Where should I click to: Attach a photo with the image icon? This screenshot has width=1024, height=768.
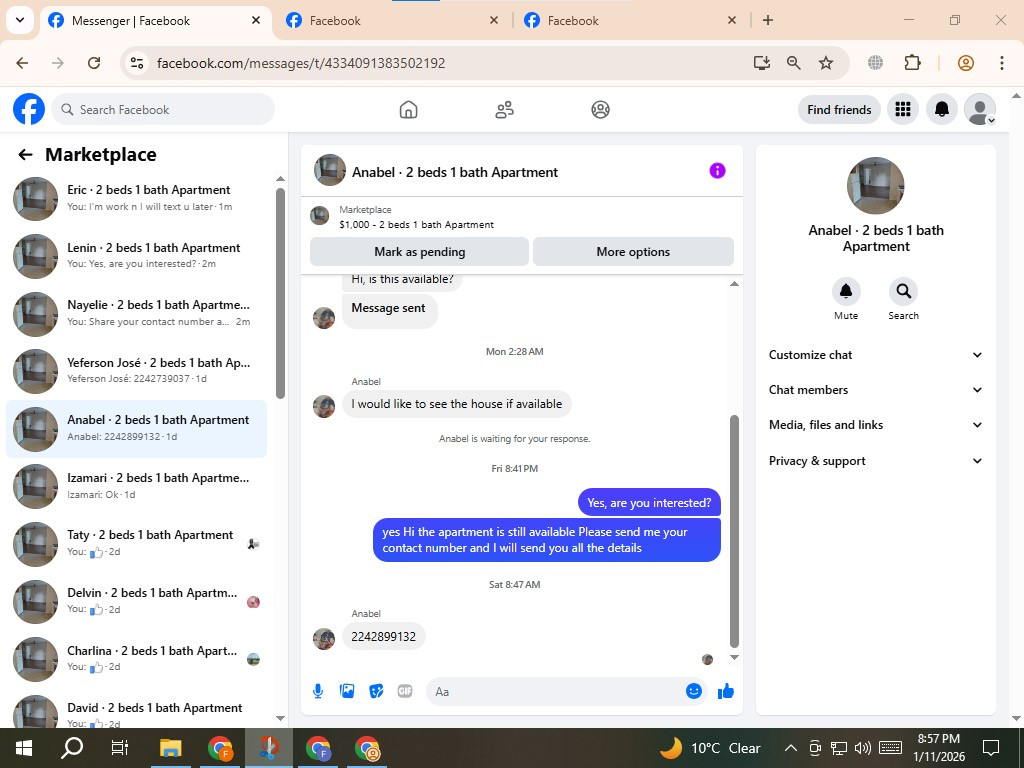347,691
